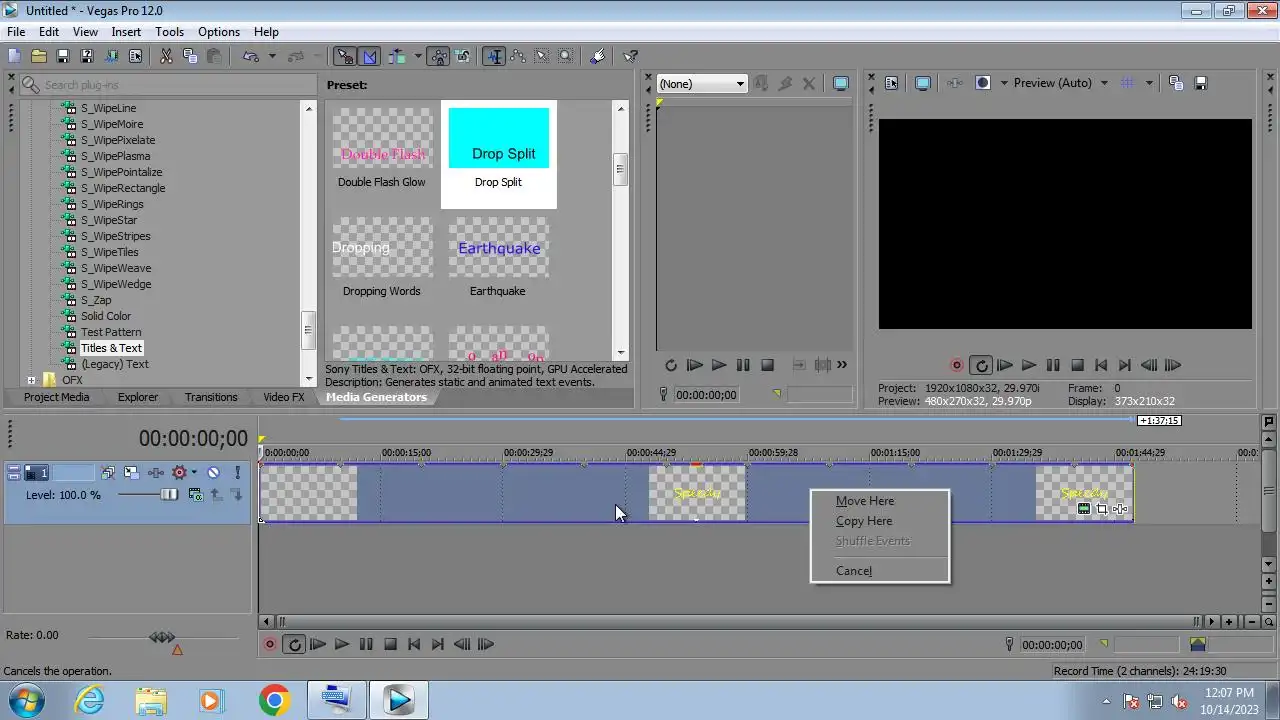The image size is (1280, 720).
Task: Click the Record button in the timeline transport
Action: [269, 645]
